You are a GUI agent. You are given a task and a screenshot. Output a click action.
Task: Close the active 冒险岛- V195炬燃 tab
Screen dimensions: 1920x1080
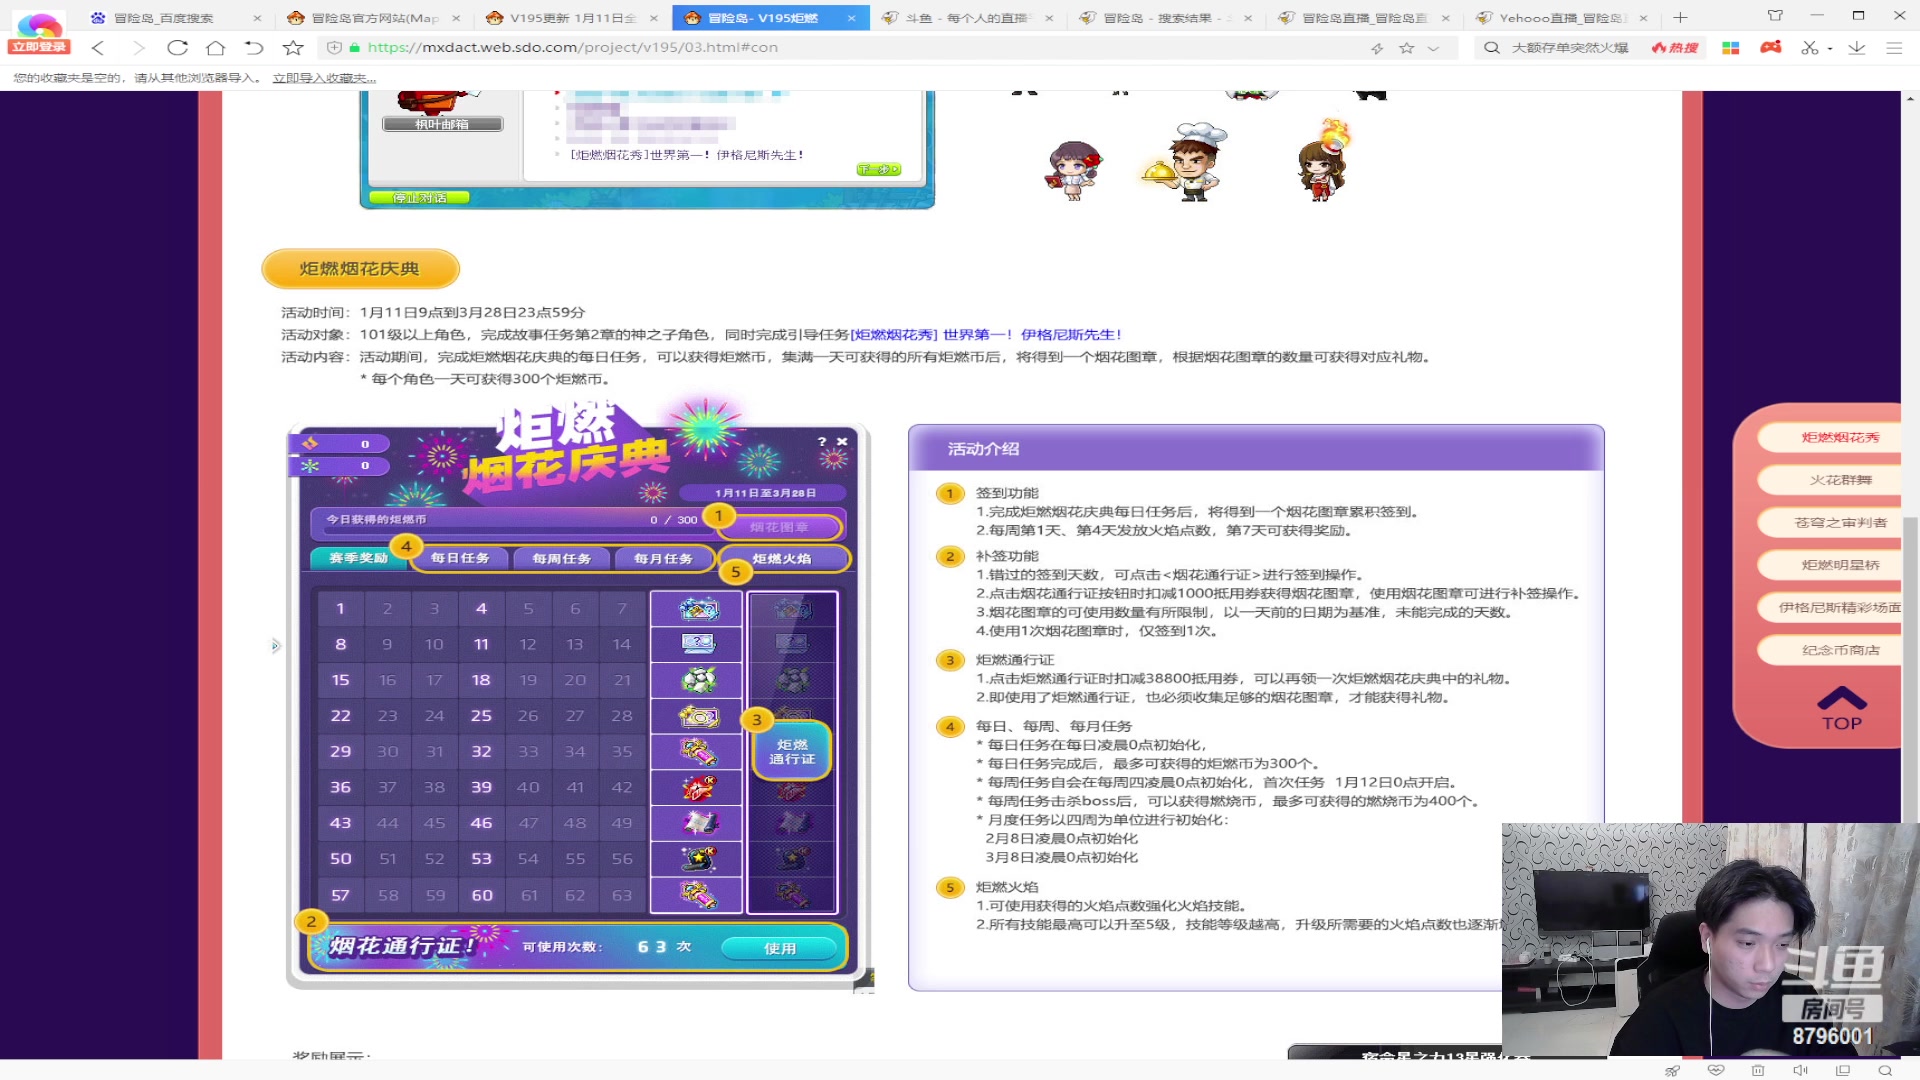pos(851,18)
